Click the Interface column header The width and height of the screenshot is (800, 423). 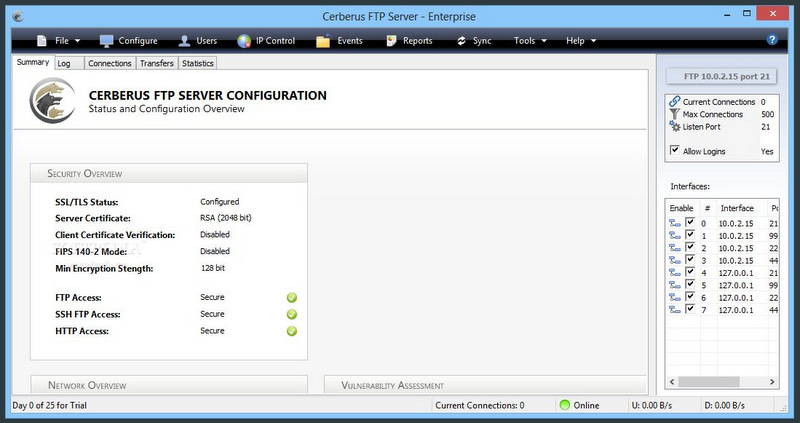pos(737,208)
